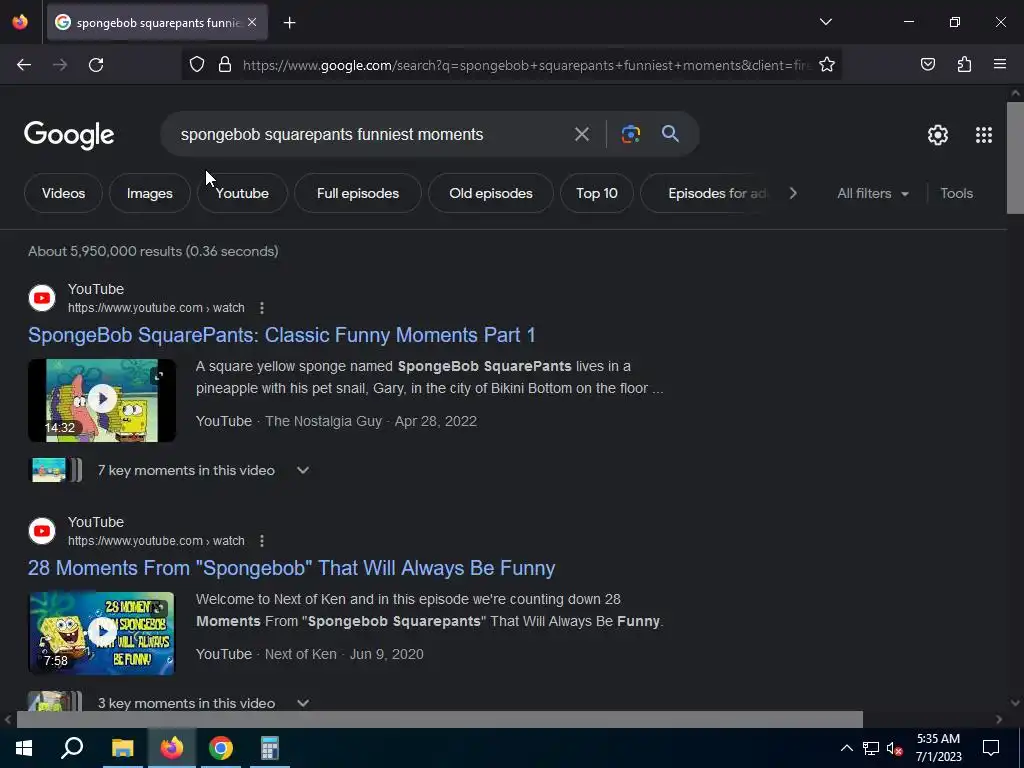
Task: Open the Windows notification center icon
Action: [991, 748]
